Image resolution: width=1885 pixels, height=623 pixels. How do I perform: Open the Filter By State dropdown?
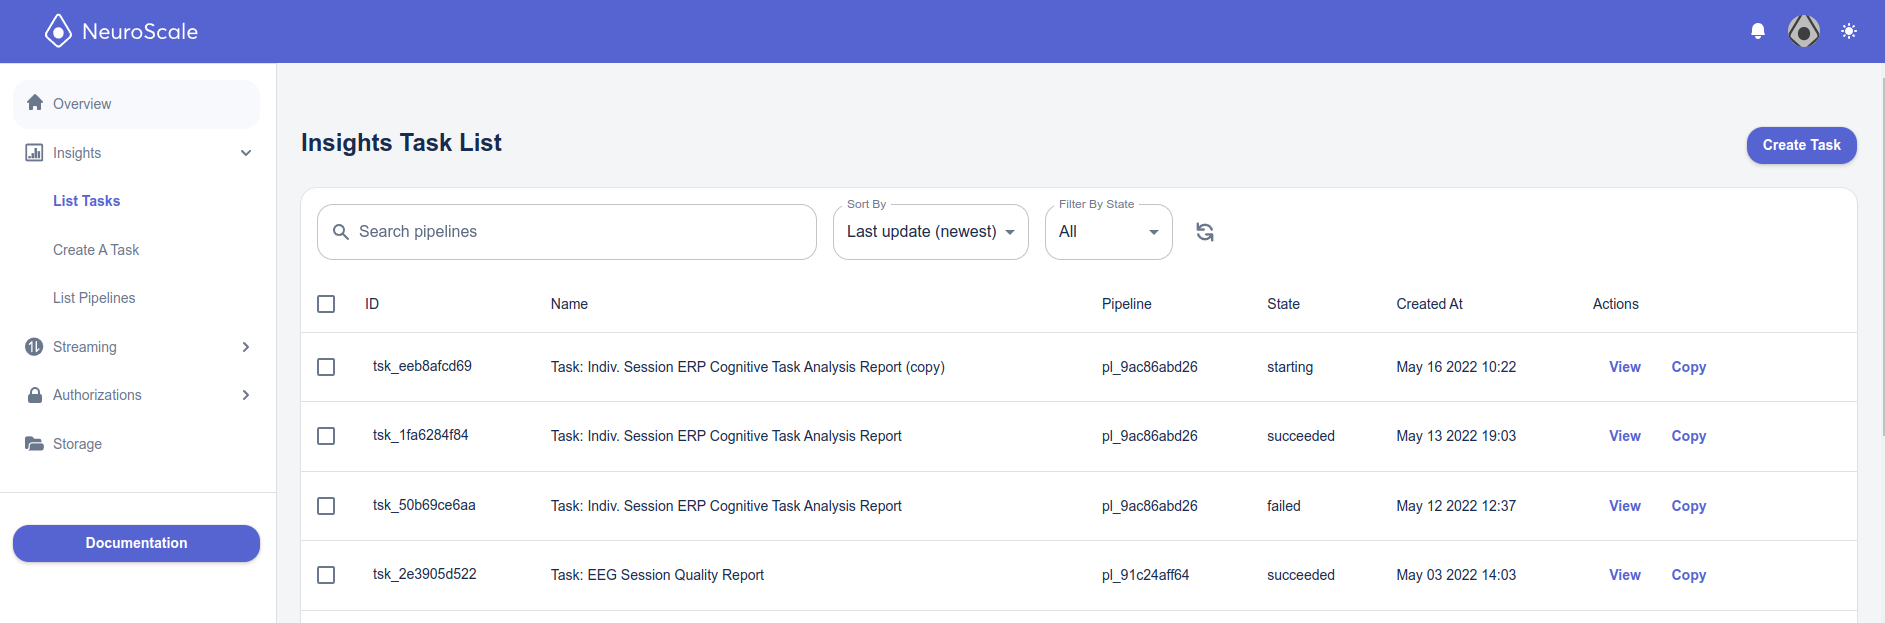pyautogui.click(x=1109, y=232)
